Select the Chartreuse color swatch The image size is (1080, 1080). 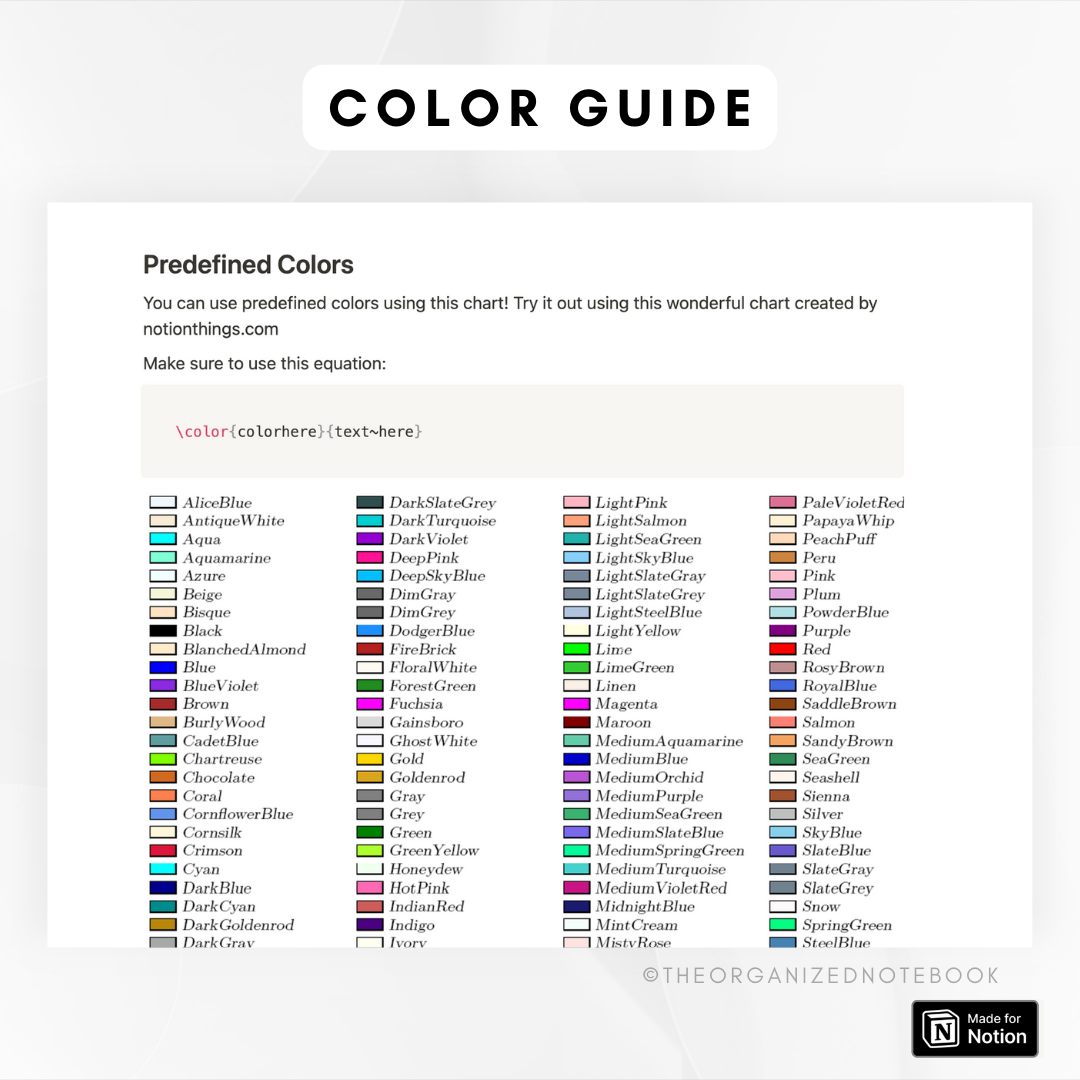point(163,759)
